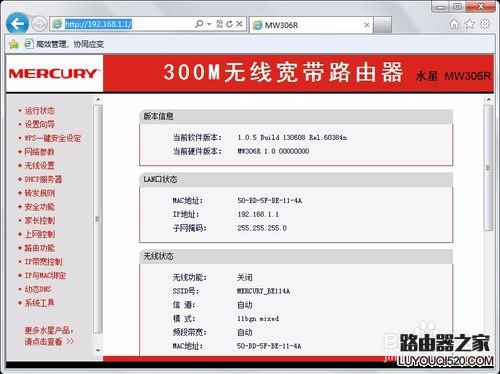Follow the 更多水星产品 请点击查看 link
This screenshot has height=374, width=500.
pos(49,336)
